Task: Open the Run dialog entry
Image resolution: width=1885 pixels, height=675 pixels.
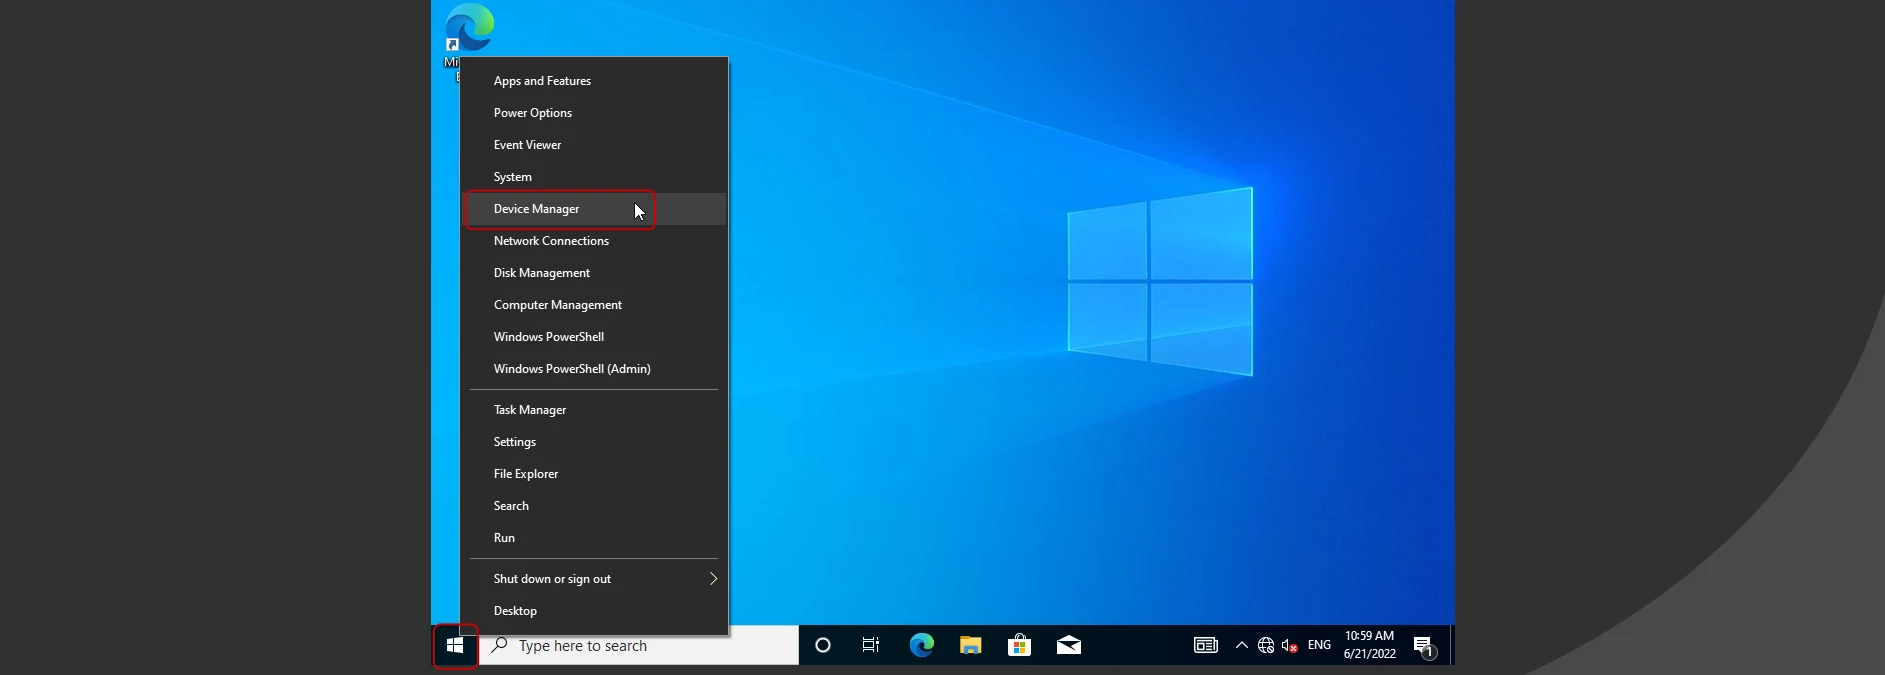Action: pyautogui.click(x=594, y=538)
